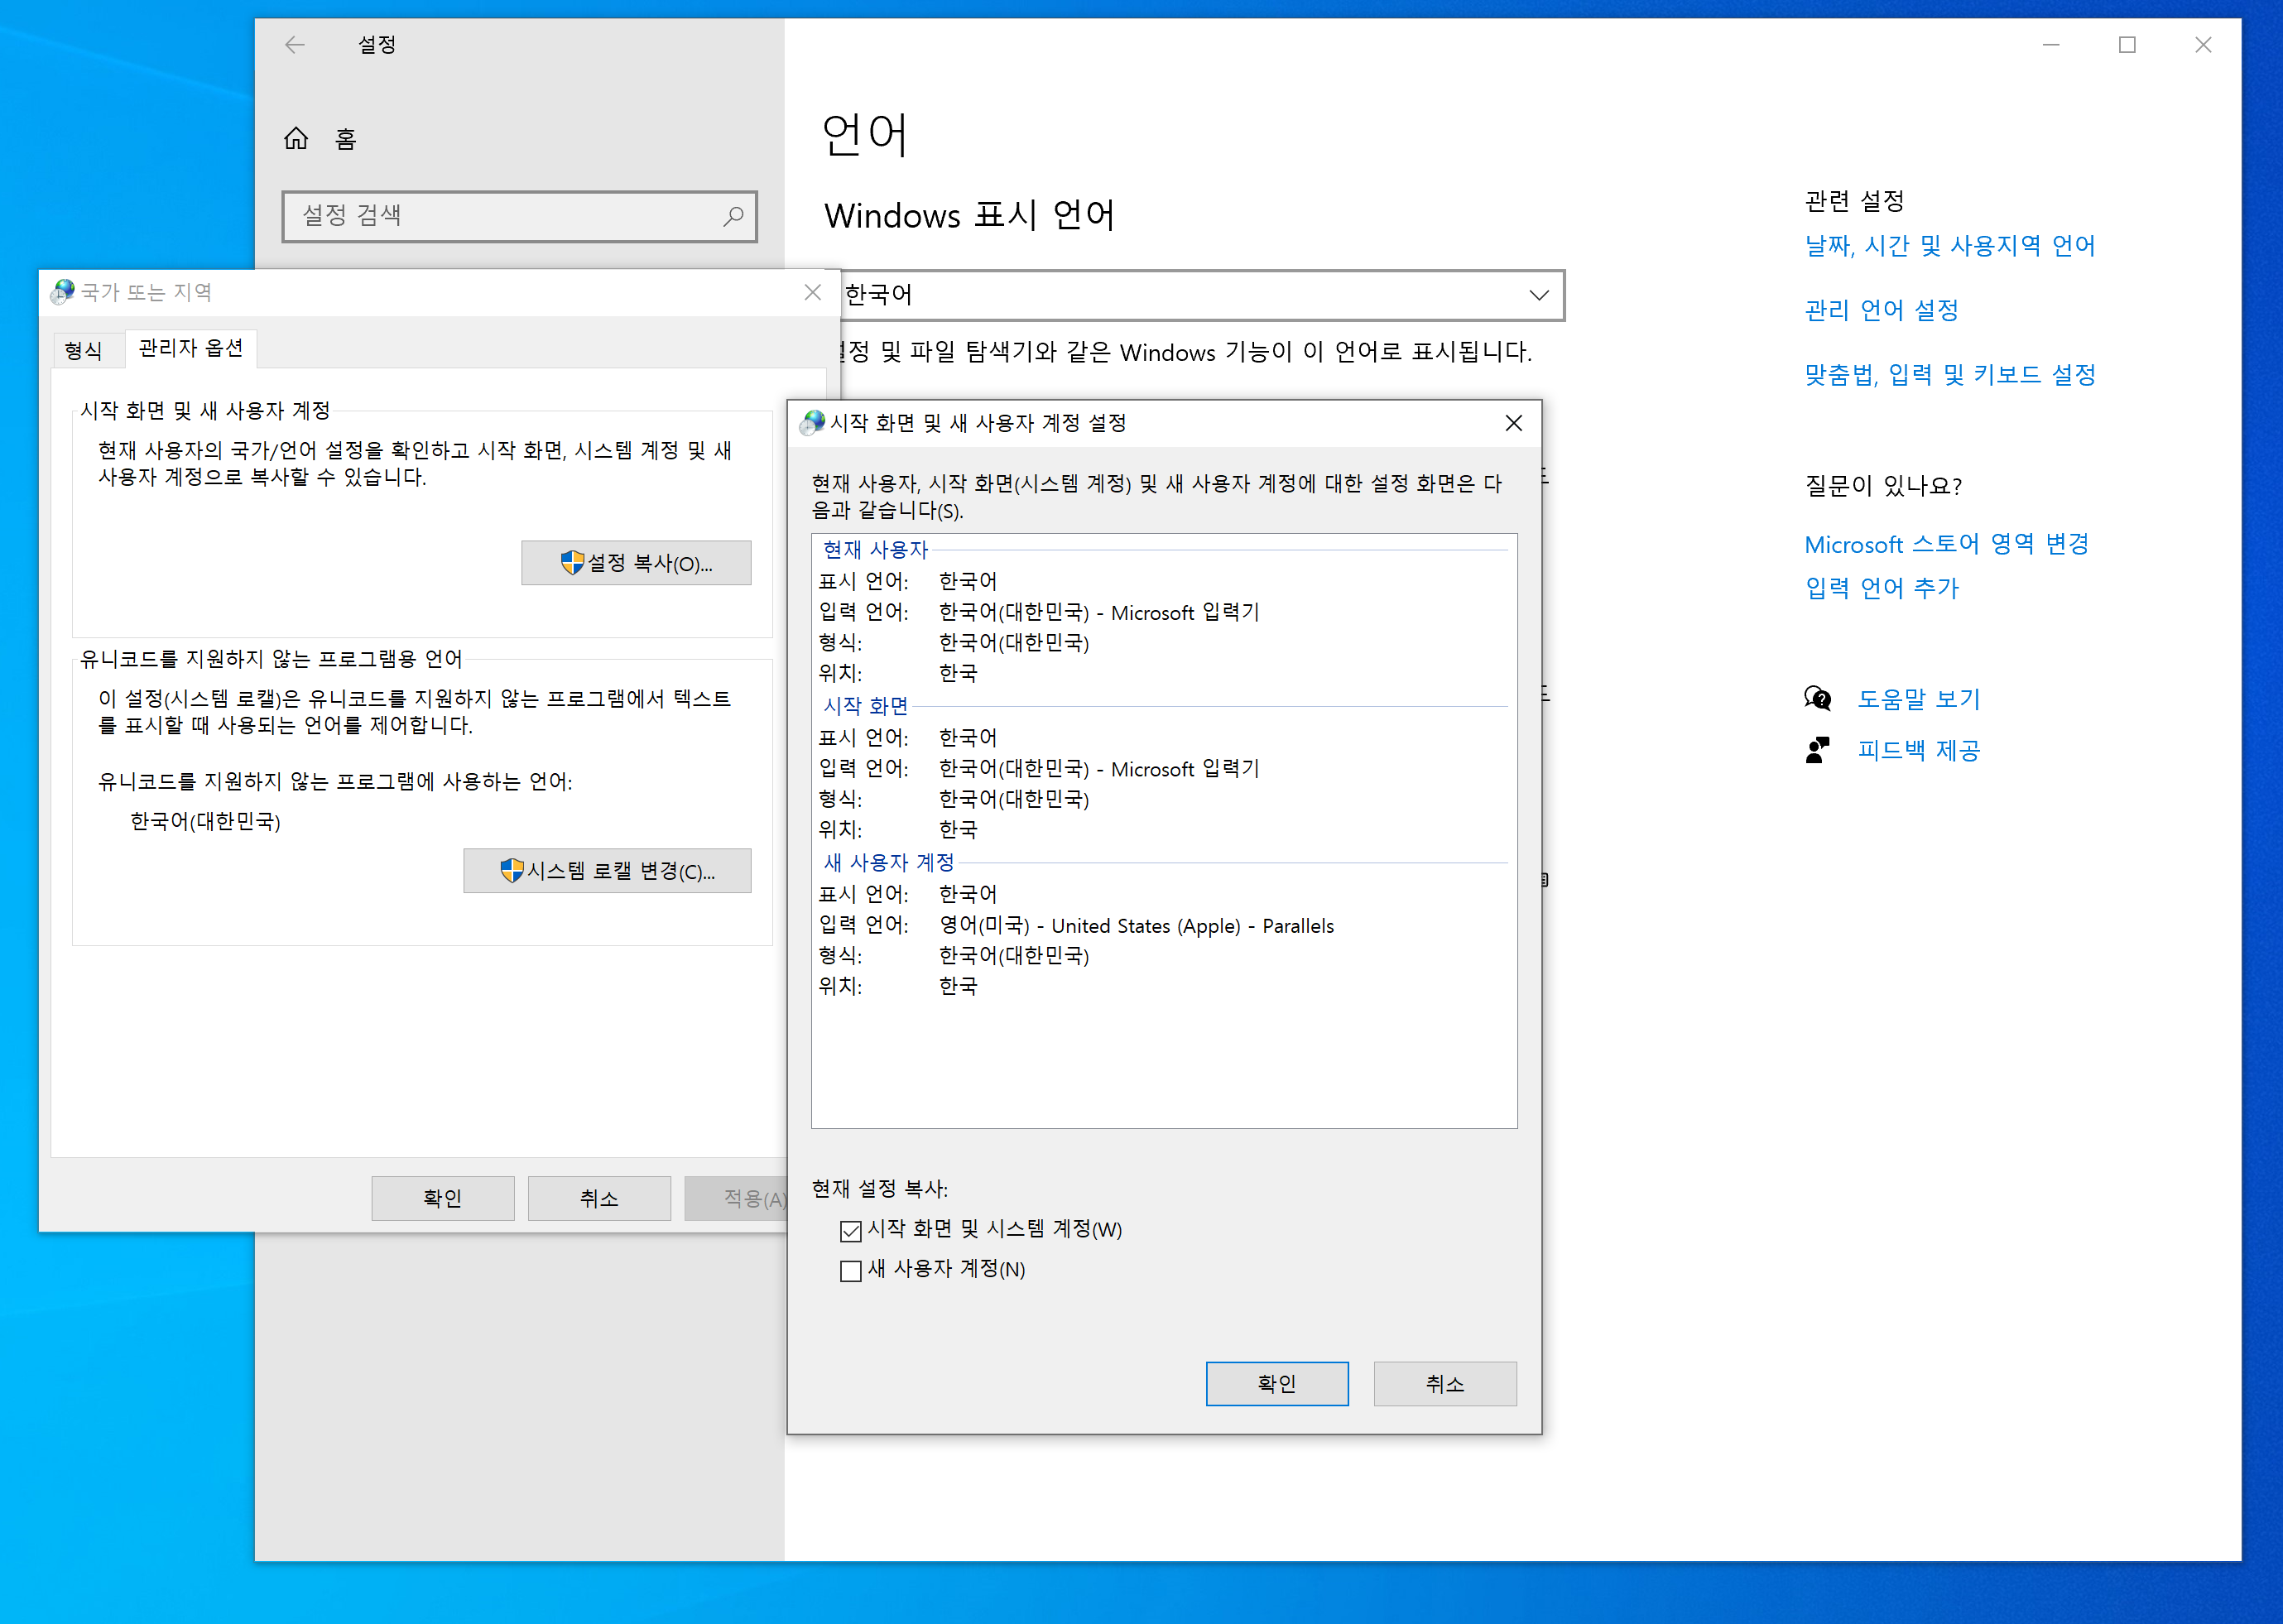Select the 관리자 옵션 tab
The image size is (2283, 1624).
click(x=190, y=348)
